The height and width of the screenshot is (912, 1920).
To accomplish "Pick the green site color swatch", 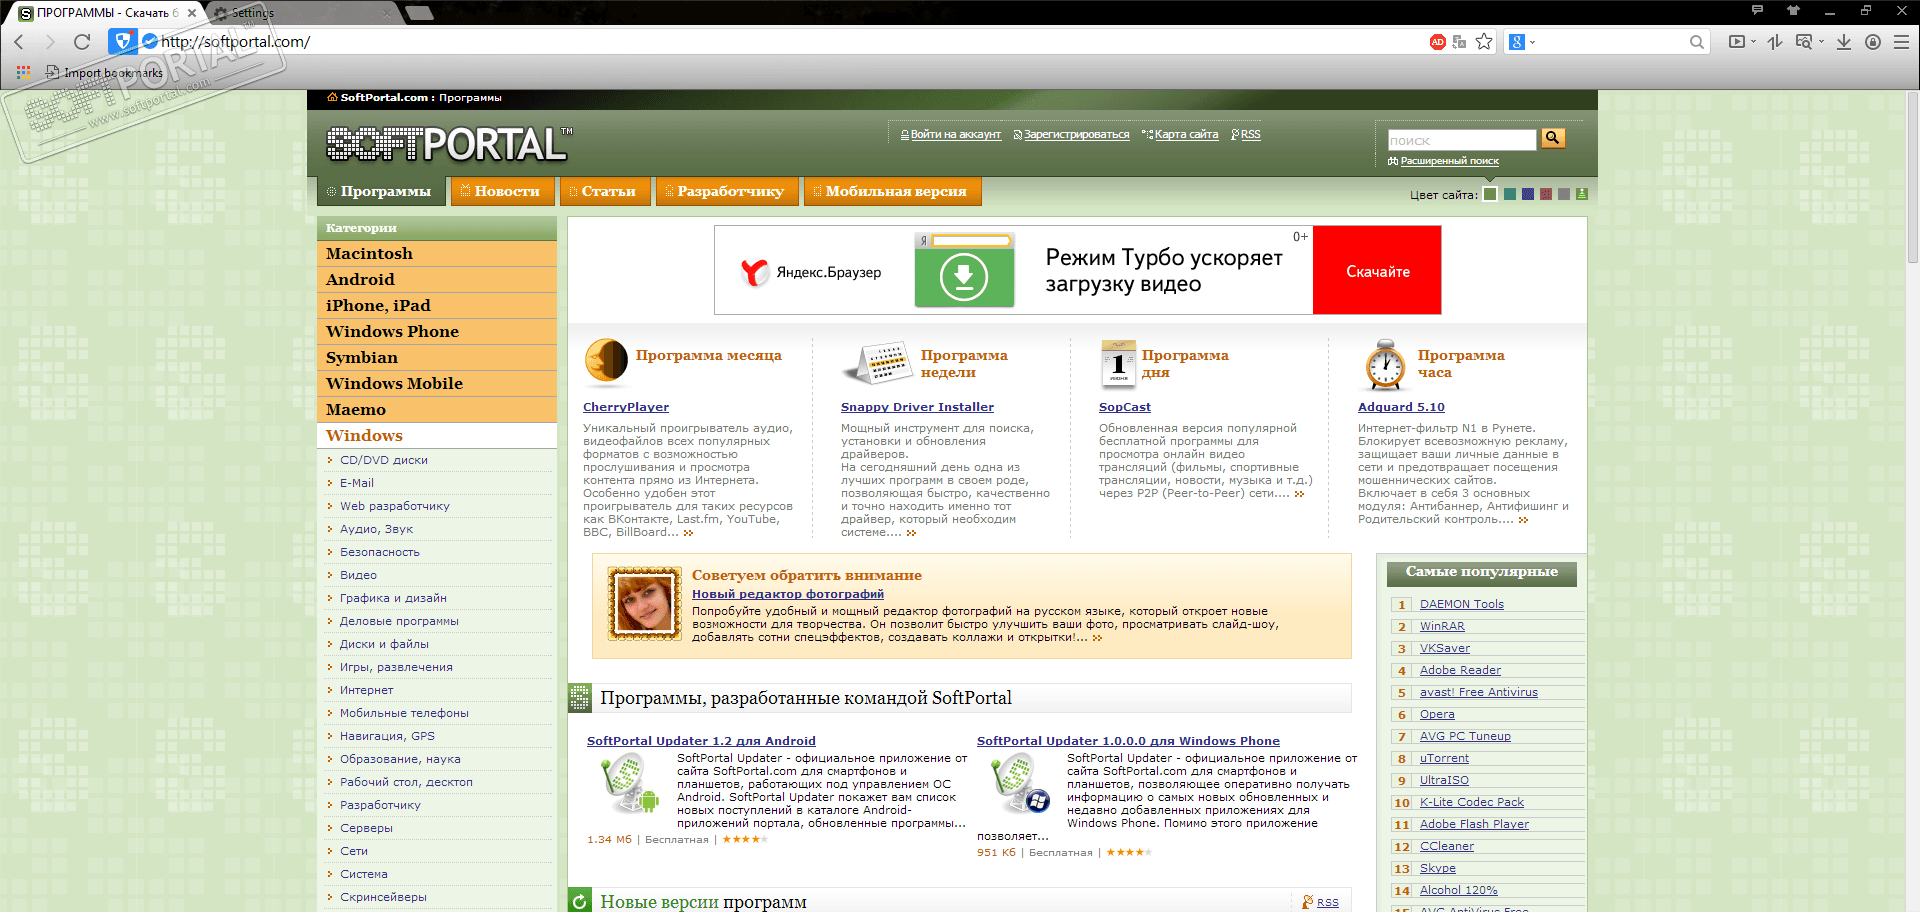I will click(x=1490, y=194).
